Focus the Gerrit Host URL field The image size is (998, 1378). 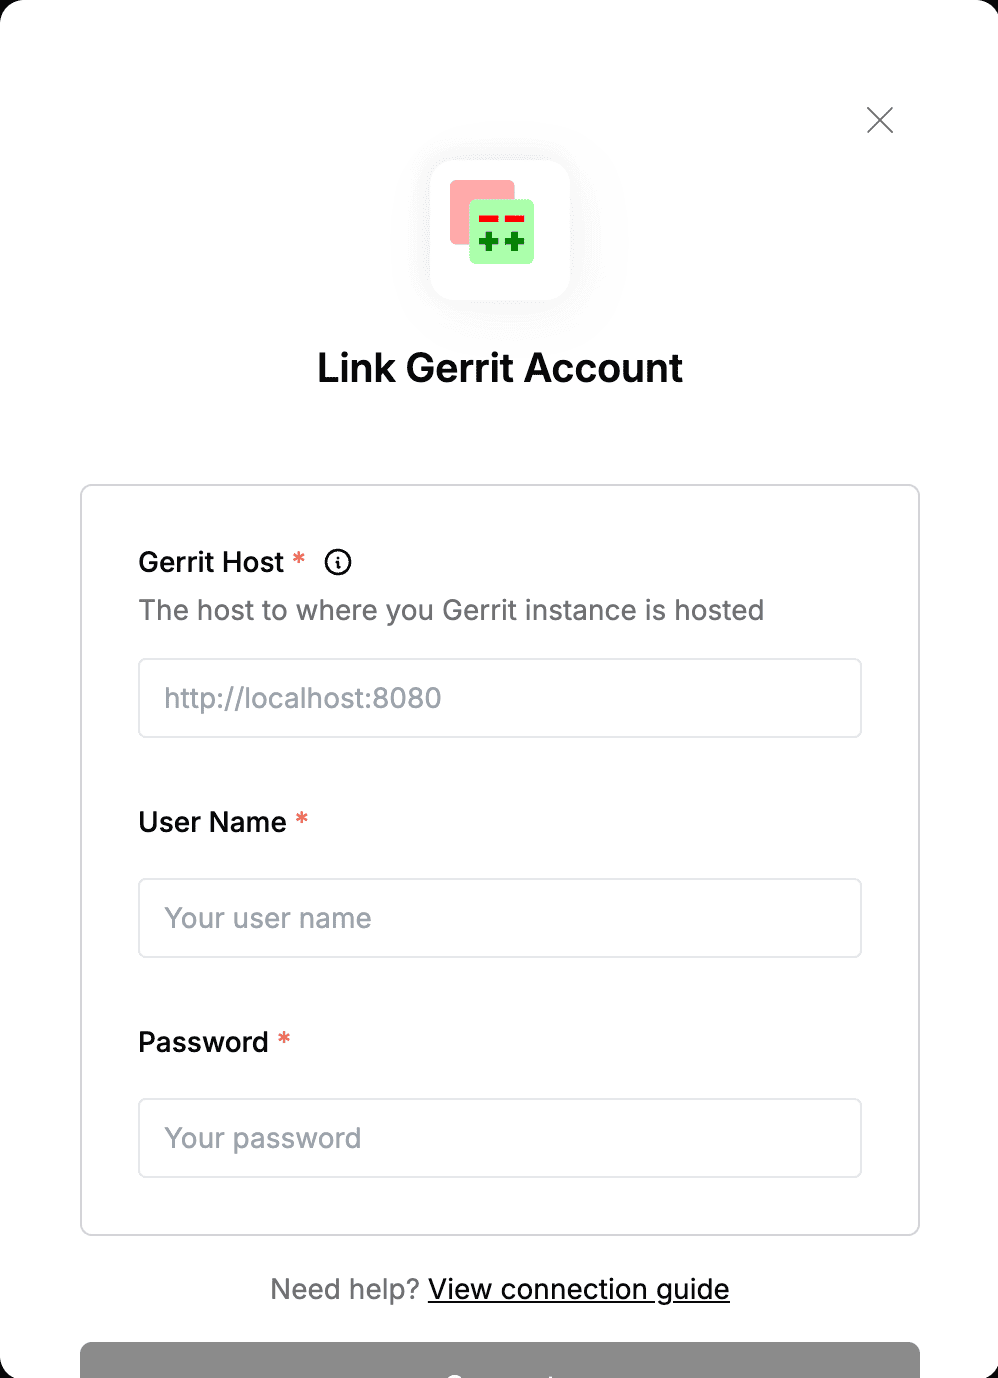coord(500,698)
